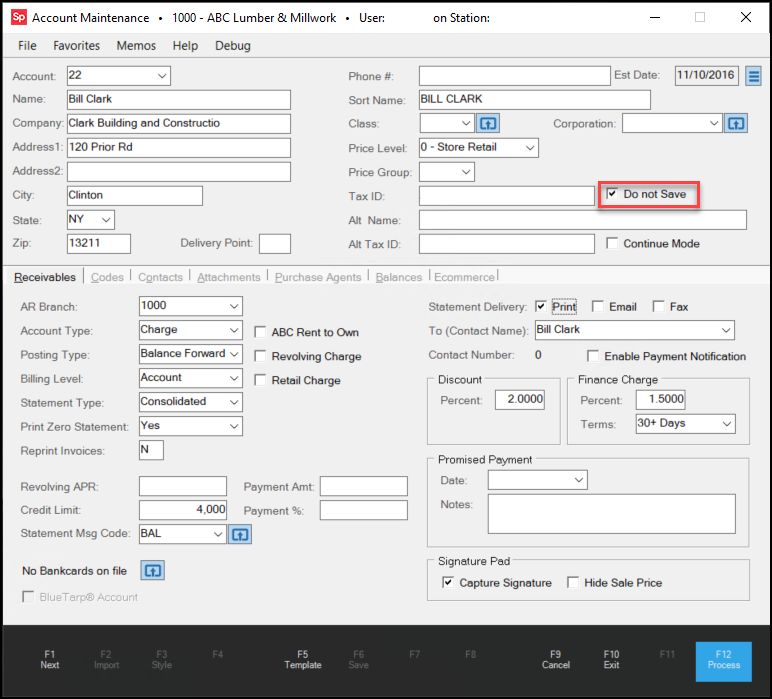The width and height of the screenshot is (772, 699).
Task: Click the icon beside Statement Msg Code
Action: pyautogui.click(x=240, y=534)
